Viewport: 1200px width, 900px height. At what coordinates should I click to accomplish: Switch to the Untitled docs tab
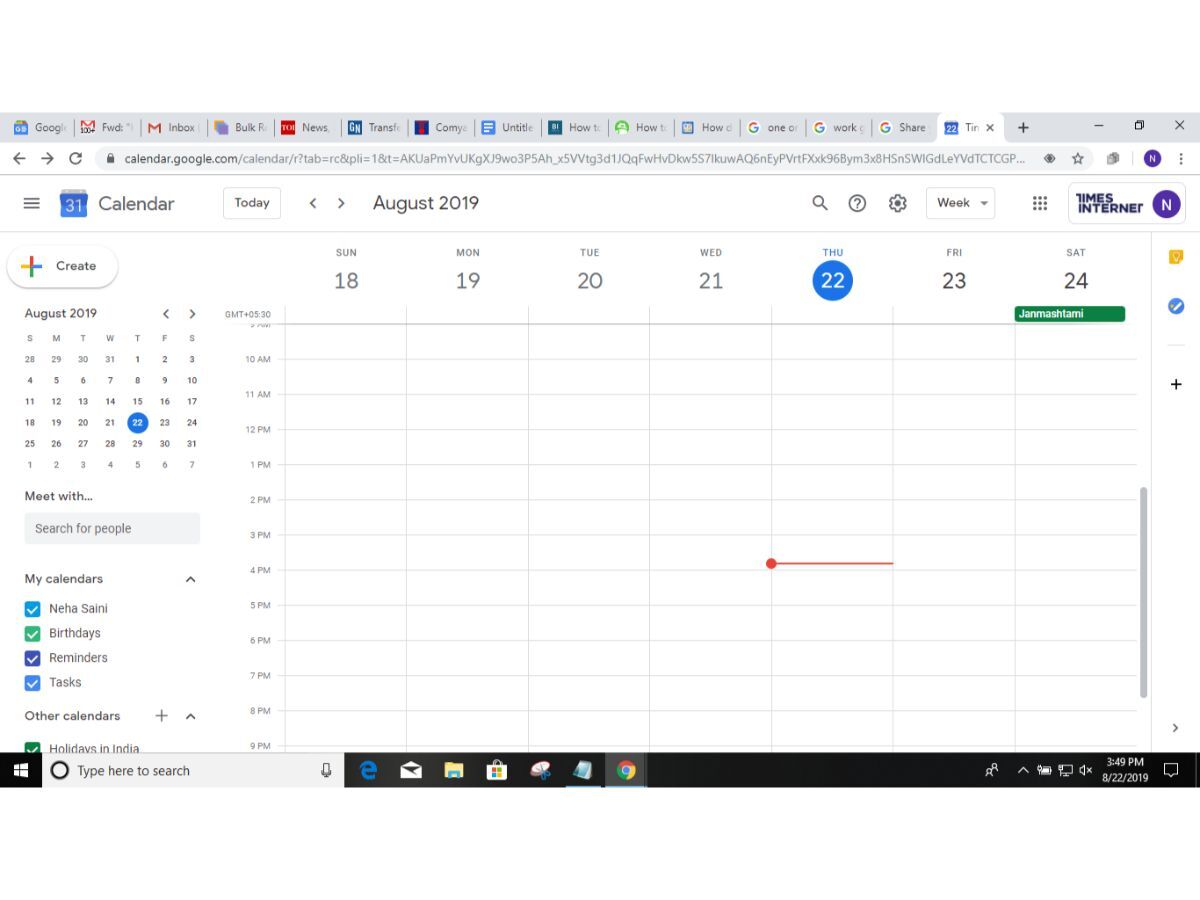click(x=508, y=127)
